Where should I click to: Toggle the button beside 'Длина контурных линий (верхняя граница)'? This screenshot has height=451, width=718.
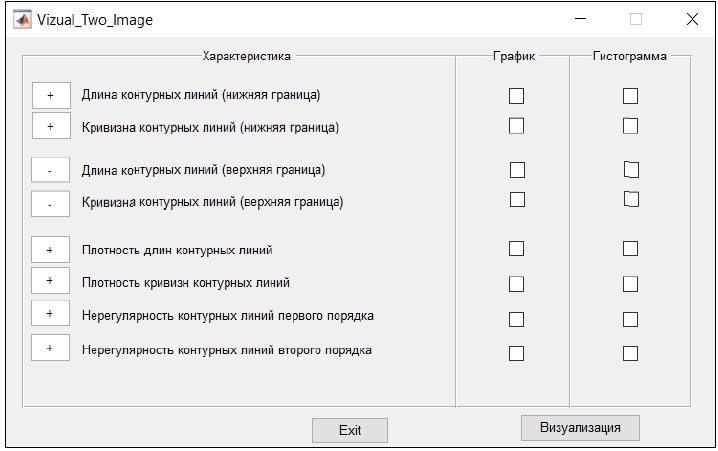tap(50, 172)
